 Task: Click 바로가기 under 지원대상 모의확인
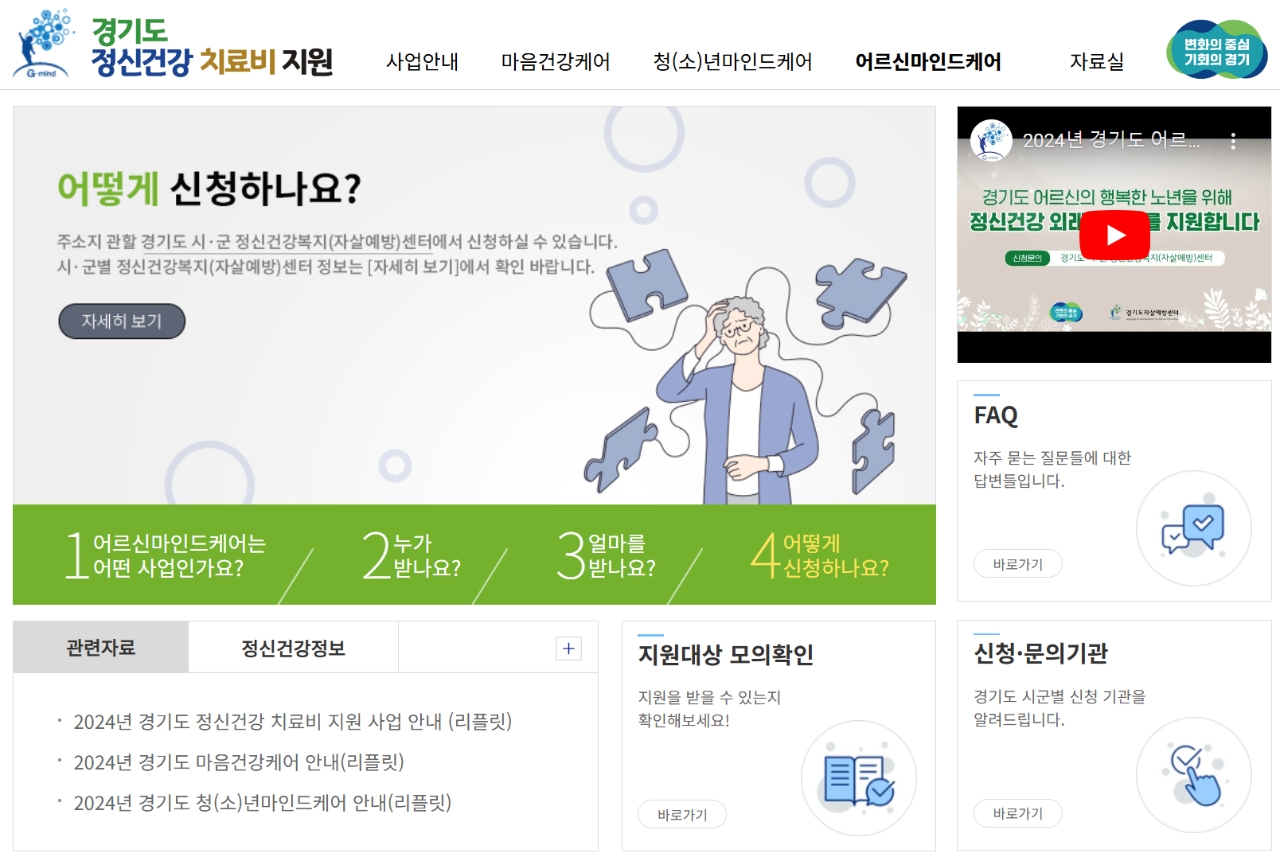tap(682, 814)
